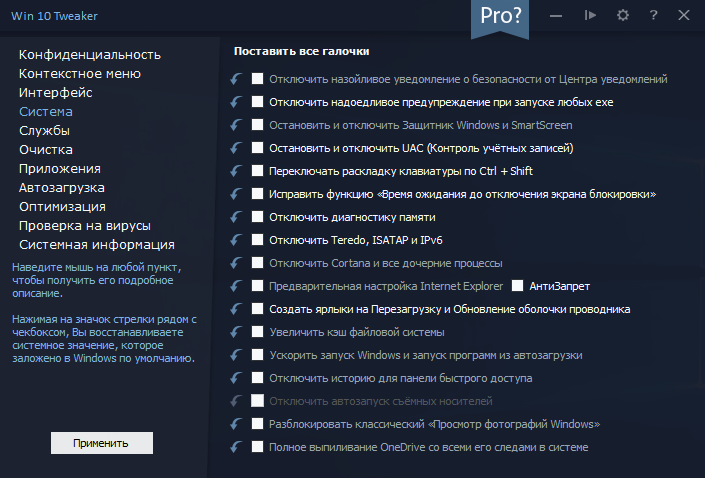705x478 pixels.
Task: Select the Системная информация section
Action: (x=97, y=244)
